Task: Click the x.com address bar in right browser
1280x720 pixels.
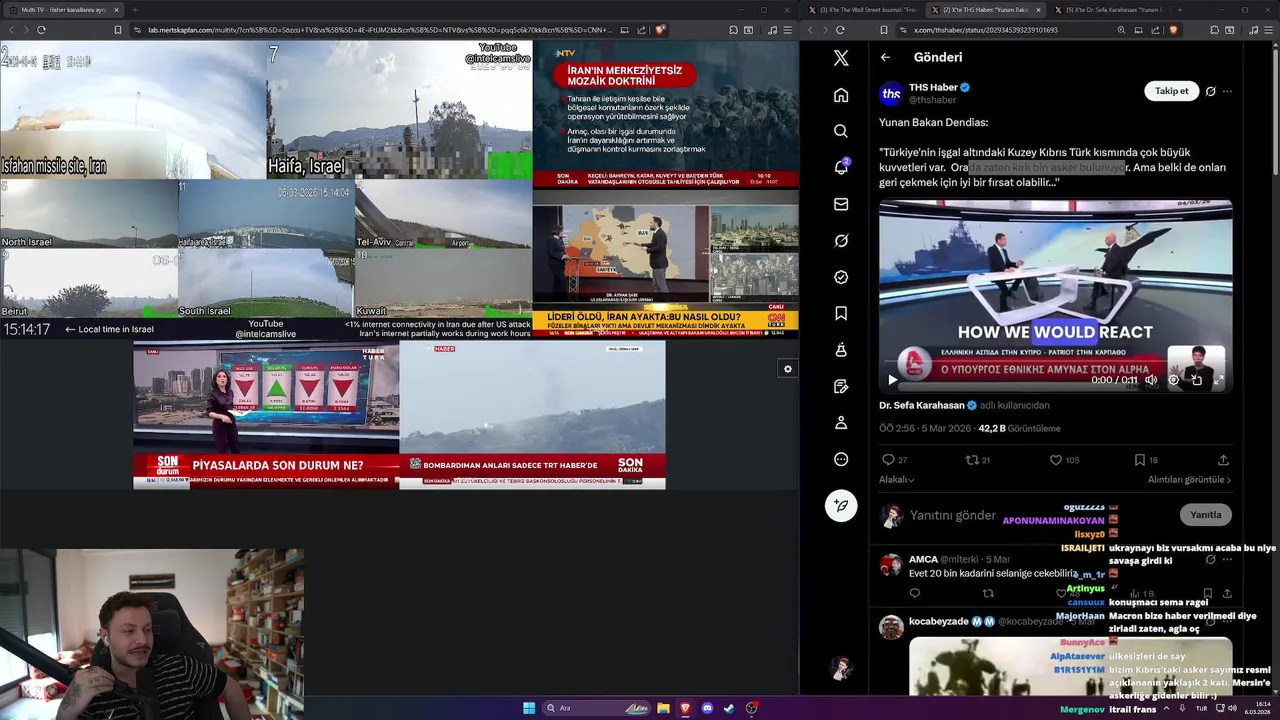Action: (986, 30)
